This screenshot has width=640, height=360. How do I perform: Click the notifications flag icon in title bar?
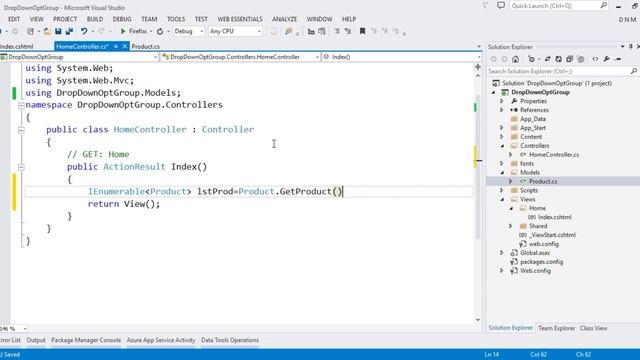coord(485,5)
